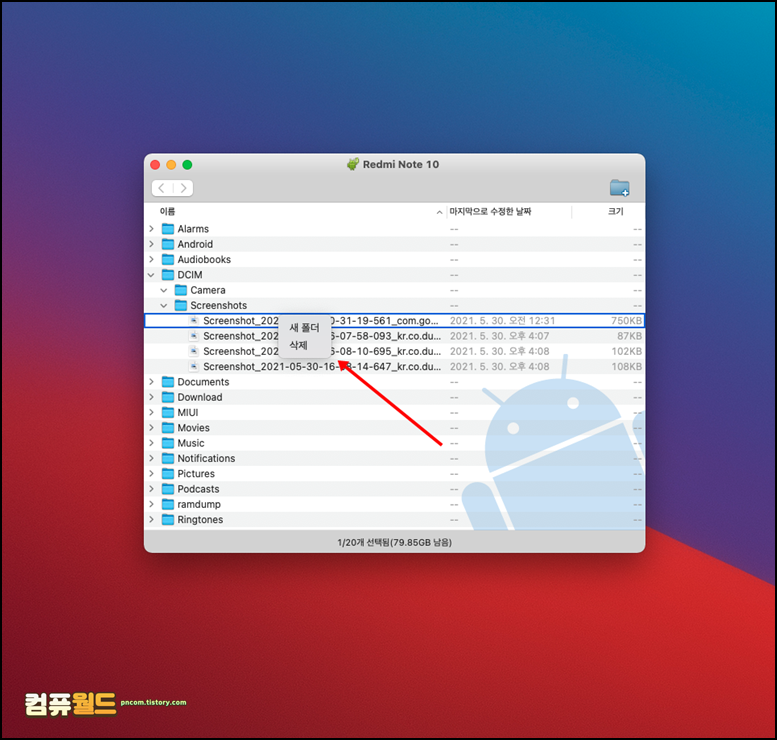Click the Alarms folder icon

pos(168,229)
